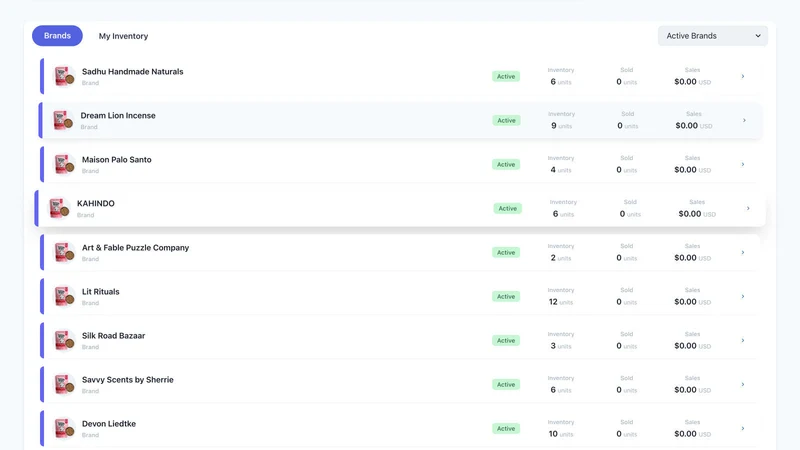This screenshot has width=800, height=450.
Task: Click Maison Palo Santo brand logo
Action: [x=64, y=164]
